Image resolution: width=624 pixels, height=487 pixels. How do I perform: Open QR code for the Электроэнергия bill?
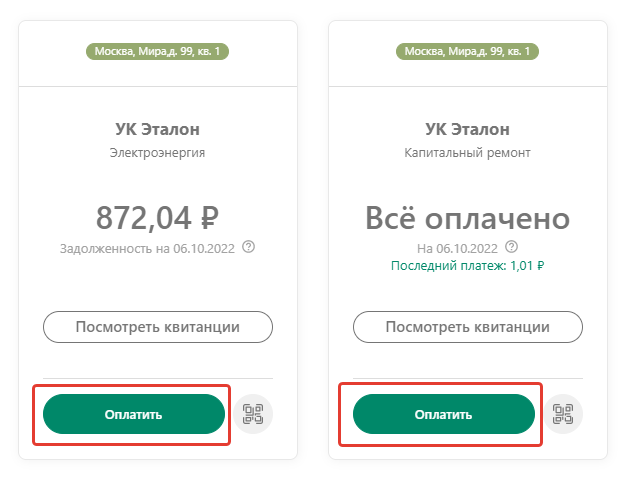[253, 414]
